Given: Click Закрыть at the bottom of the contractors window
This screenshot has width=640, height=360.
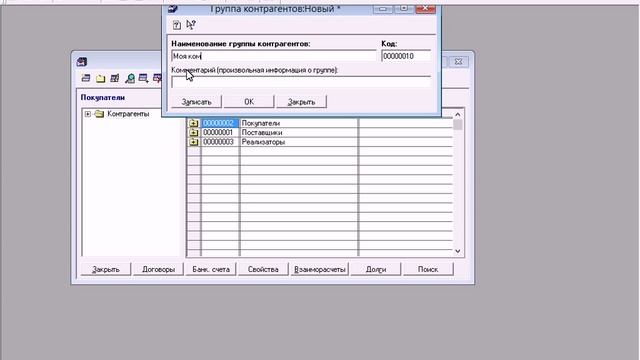Looking at the screenshot, I should click(106, 269).
